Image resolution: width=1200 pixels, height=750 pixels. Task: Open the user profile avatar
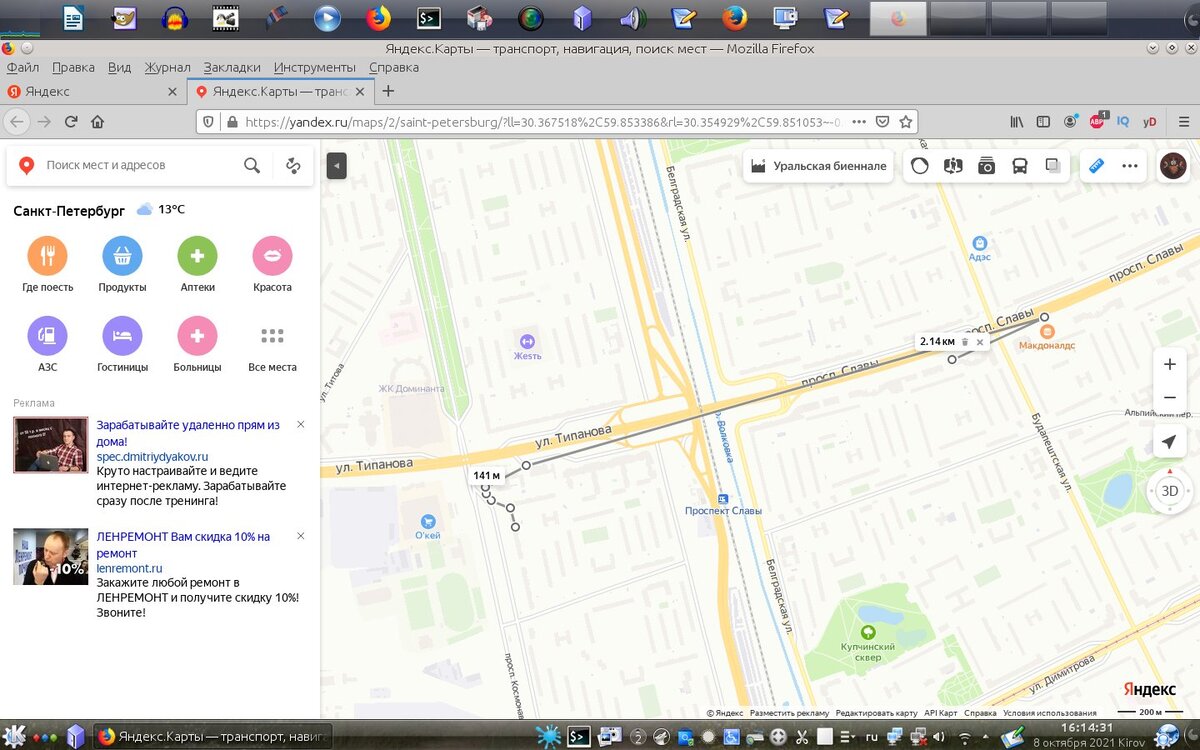[x=1173, y=166]
